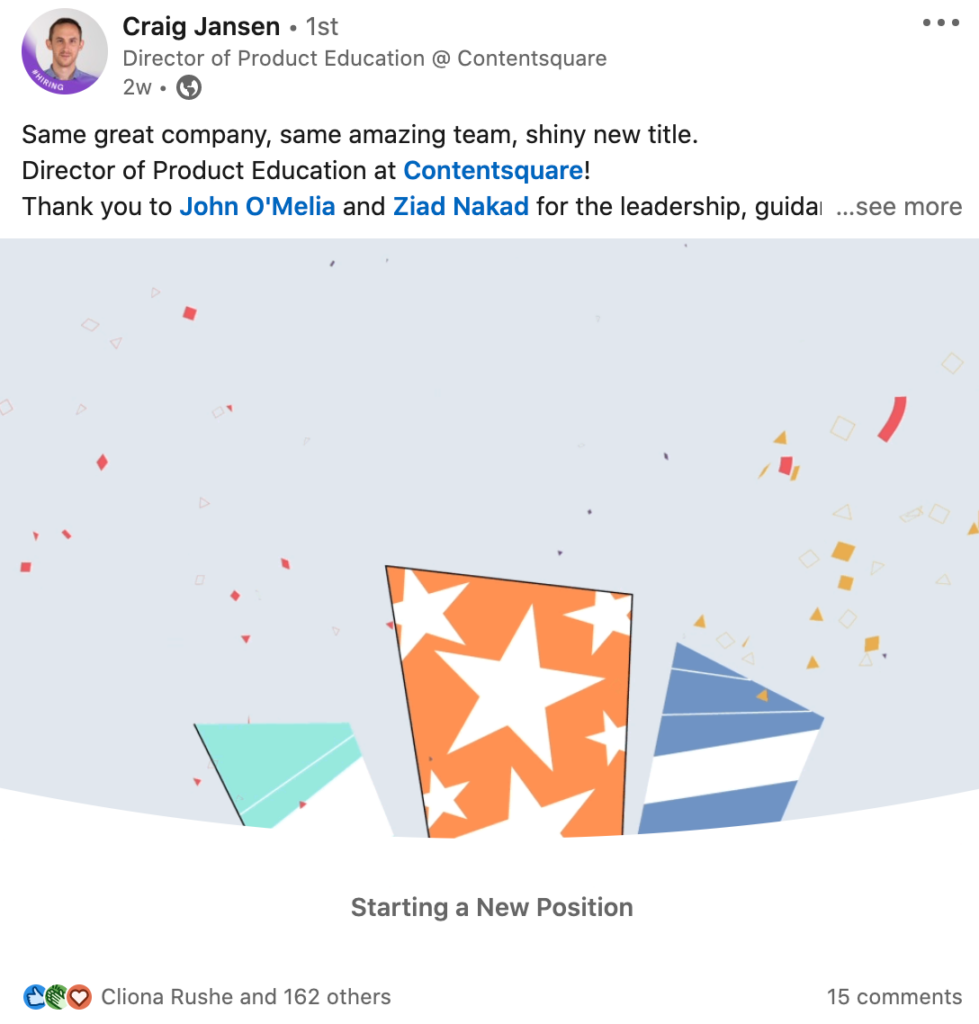Open the Contentsquare company link
This screenshot has width=979, height=1024.
point(493,170)
